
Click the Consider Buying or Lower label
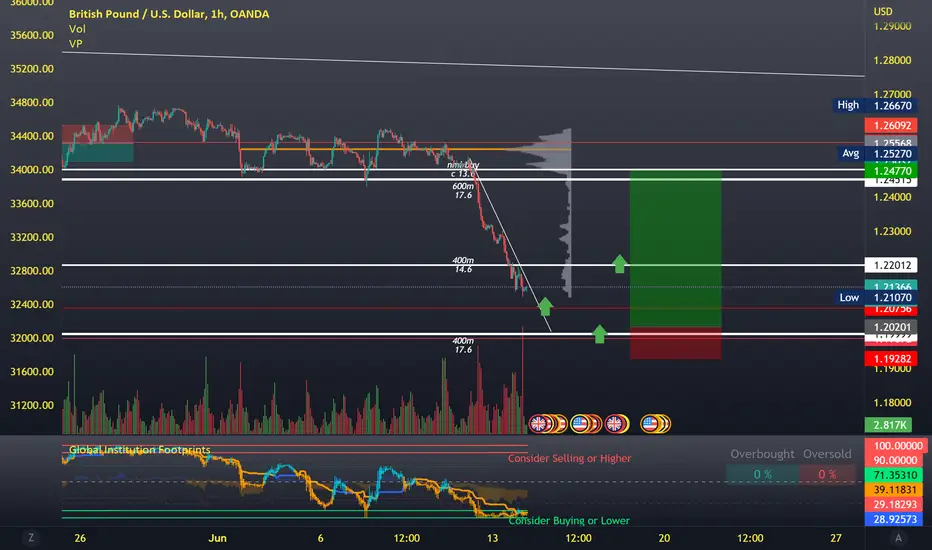(x=569, y=520)
